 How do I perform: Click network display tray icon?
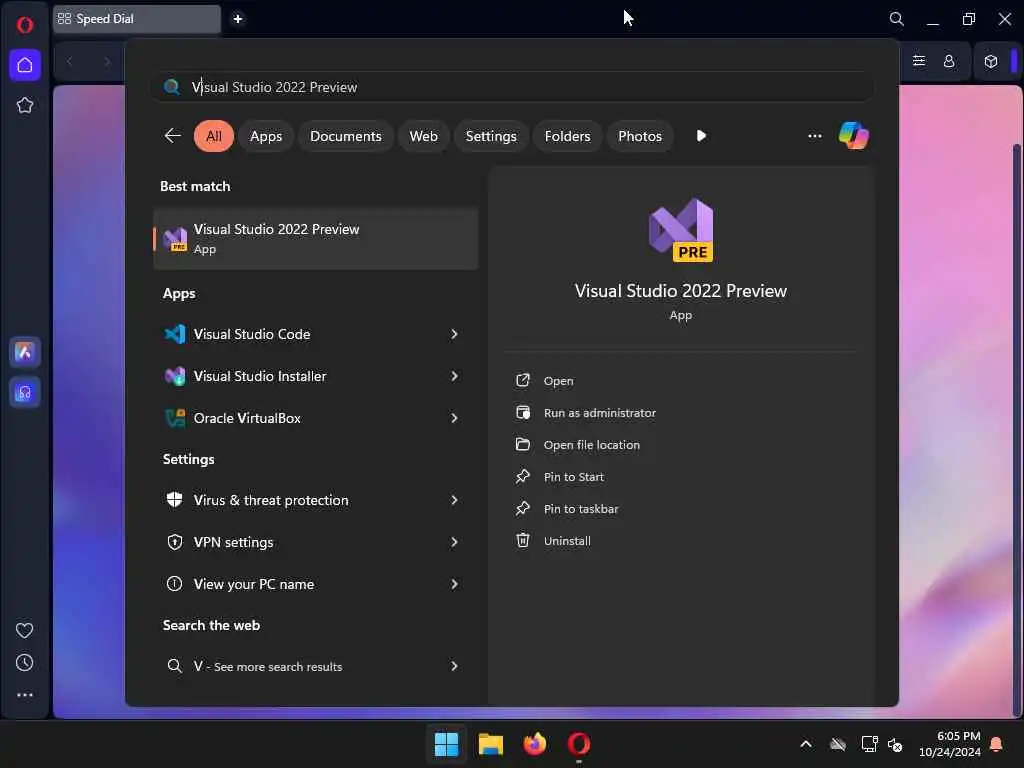click(x=869, y=744)
